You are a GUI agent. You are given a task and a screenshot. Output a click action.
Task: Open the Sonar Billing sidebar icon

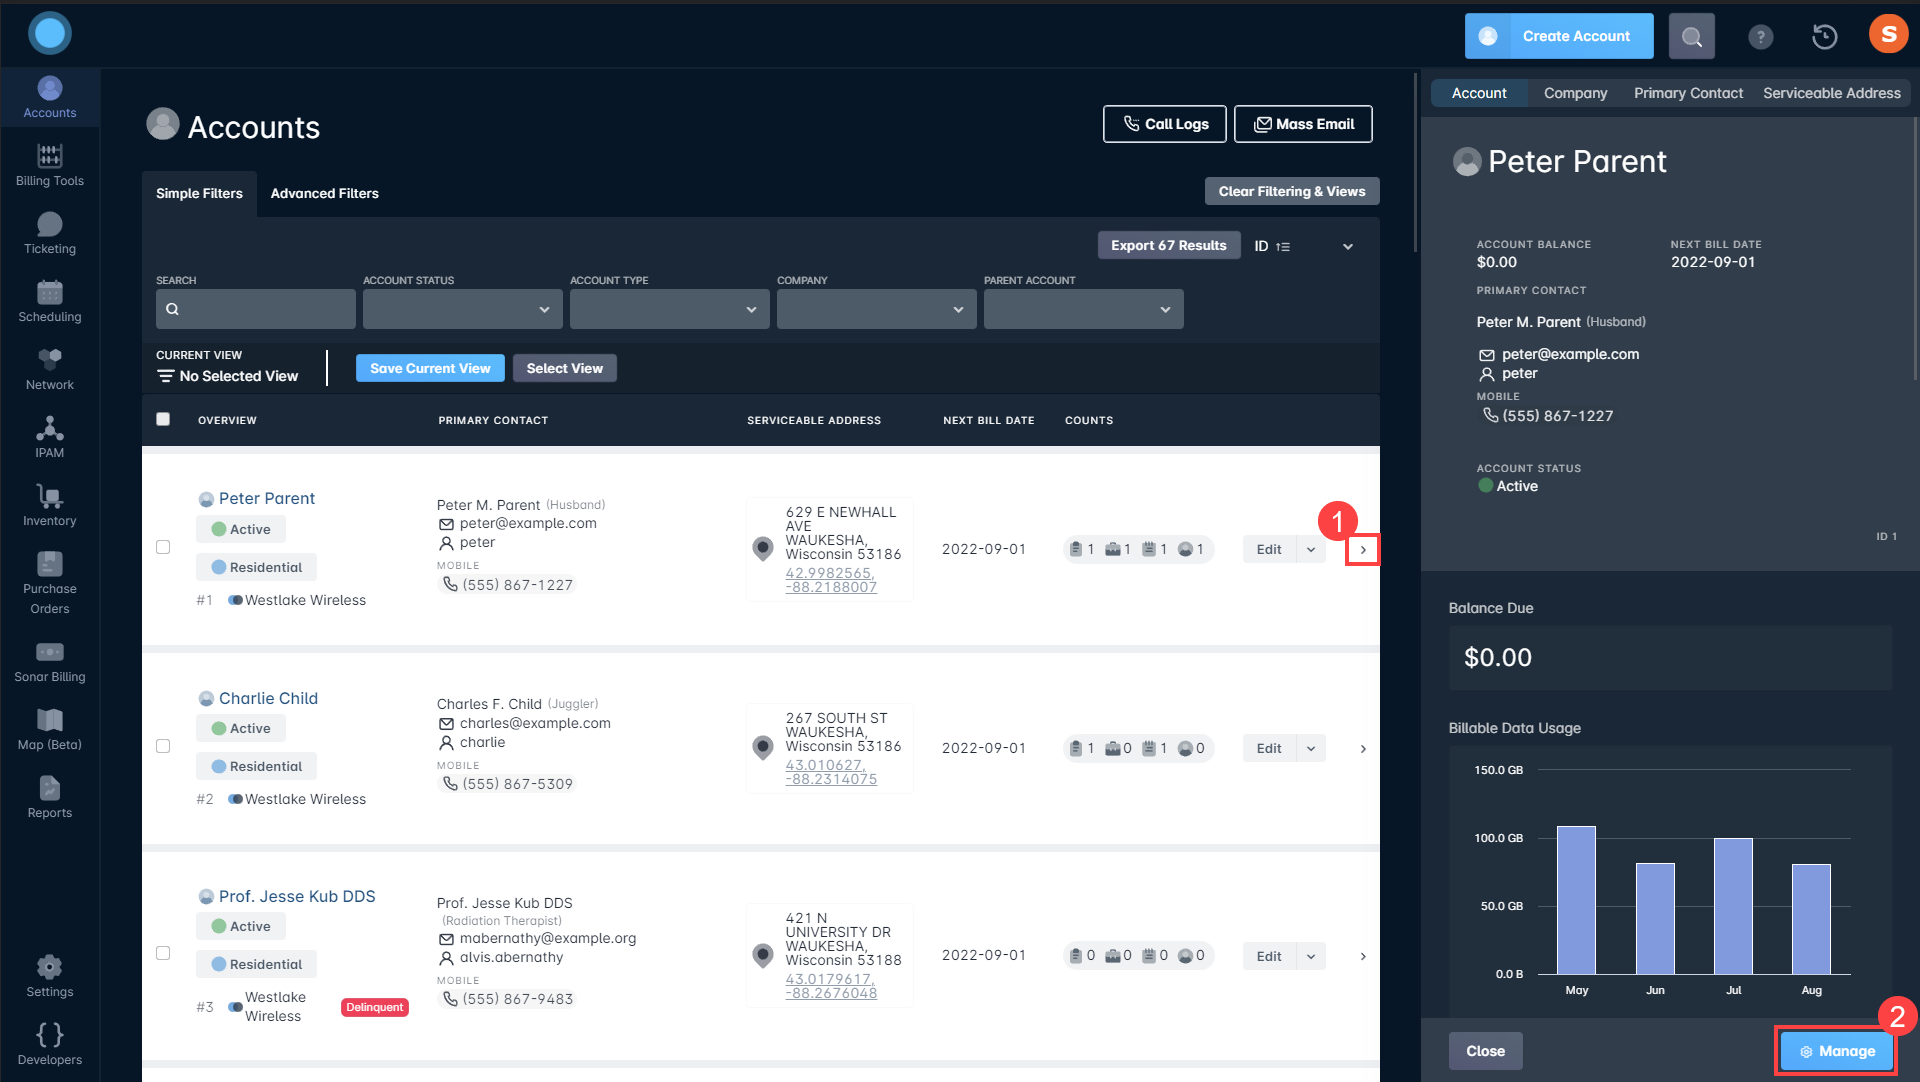click(x=50, y=653)
